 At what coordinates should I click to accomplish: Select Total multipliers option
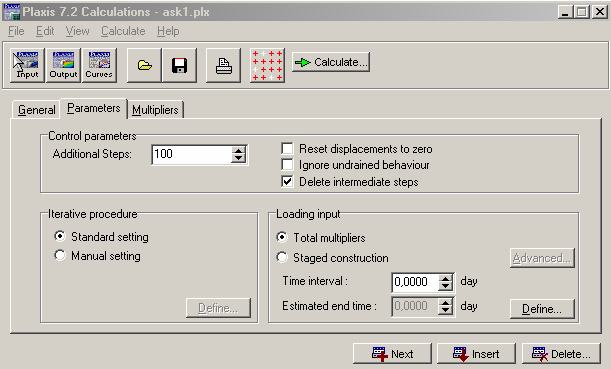[282, 237]
